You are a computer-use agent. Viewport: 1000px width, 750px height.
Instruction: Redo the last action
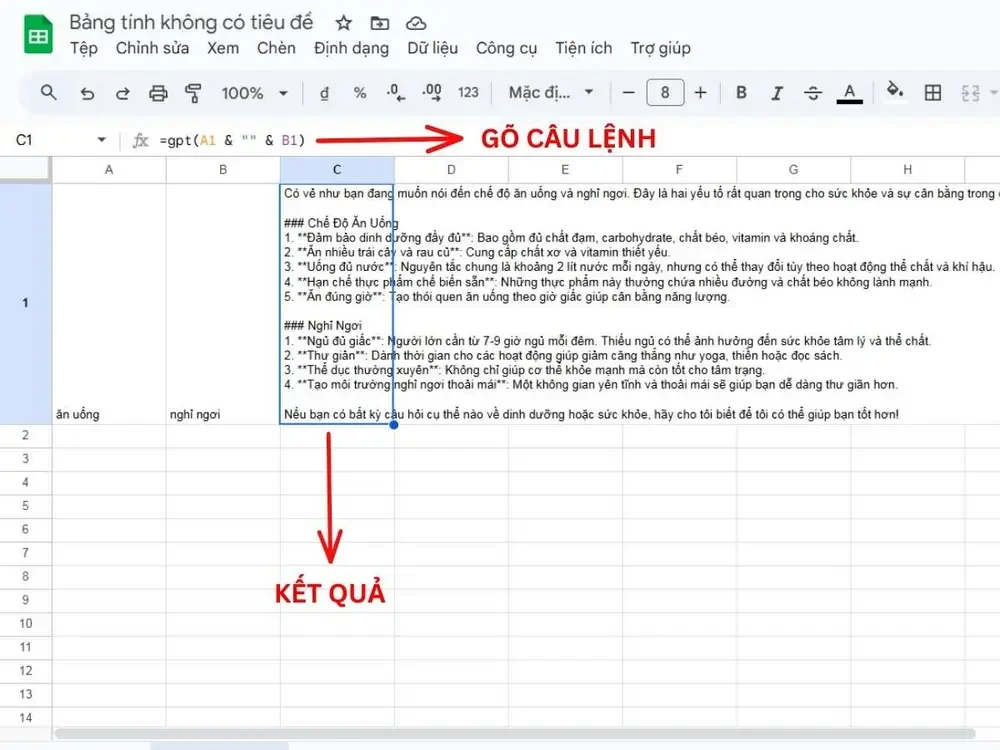122,93
